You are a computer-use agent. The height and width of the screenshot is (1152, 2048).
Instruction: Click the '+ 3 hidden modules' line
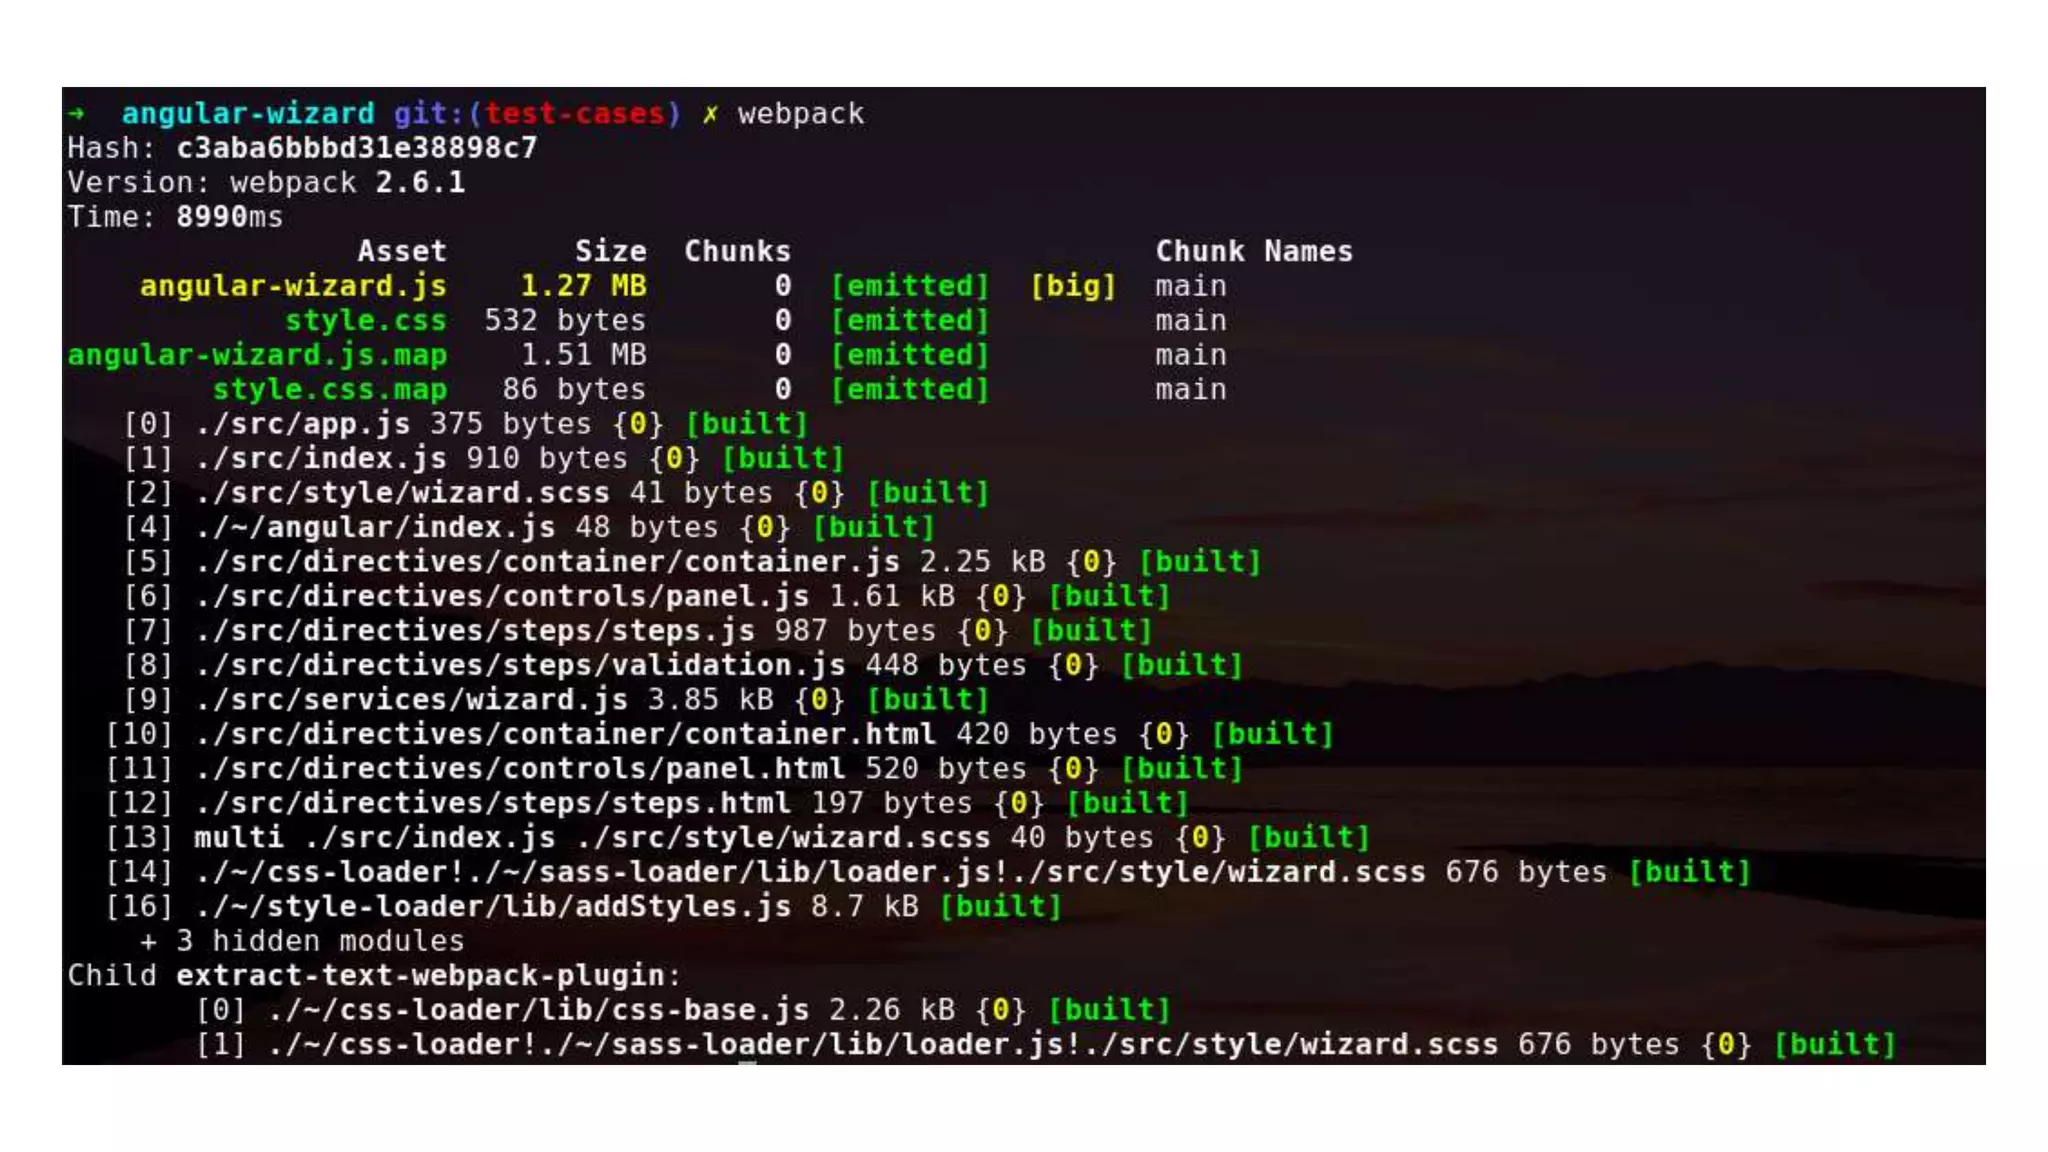[x=302, y=941]
